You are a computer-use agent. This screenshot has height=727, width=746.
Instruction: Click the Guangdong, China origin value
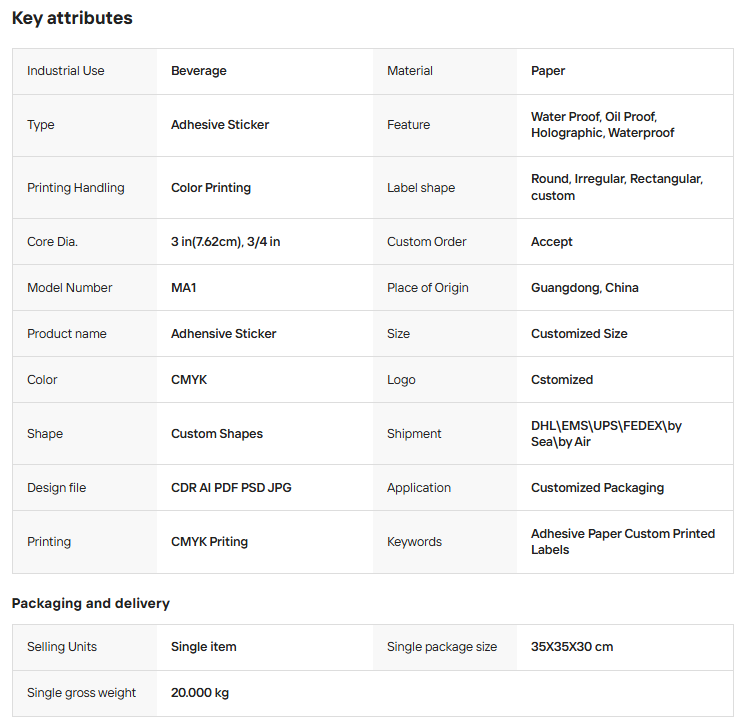click(x=585, y=288)
